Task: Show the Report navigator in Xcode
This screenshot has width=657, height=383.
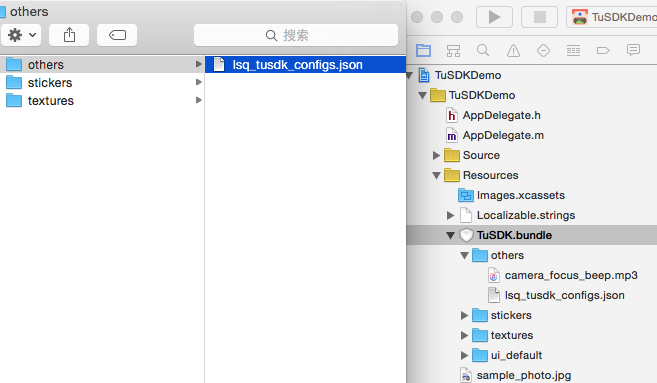Action: (633, 50)
